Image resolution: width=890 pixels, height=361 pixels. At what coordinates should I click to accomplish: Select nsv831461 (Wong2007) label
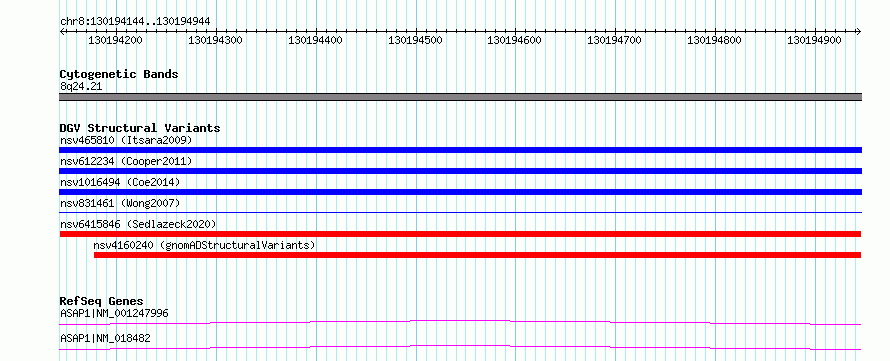pos(120,203)
